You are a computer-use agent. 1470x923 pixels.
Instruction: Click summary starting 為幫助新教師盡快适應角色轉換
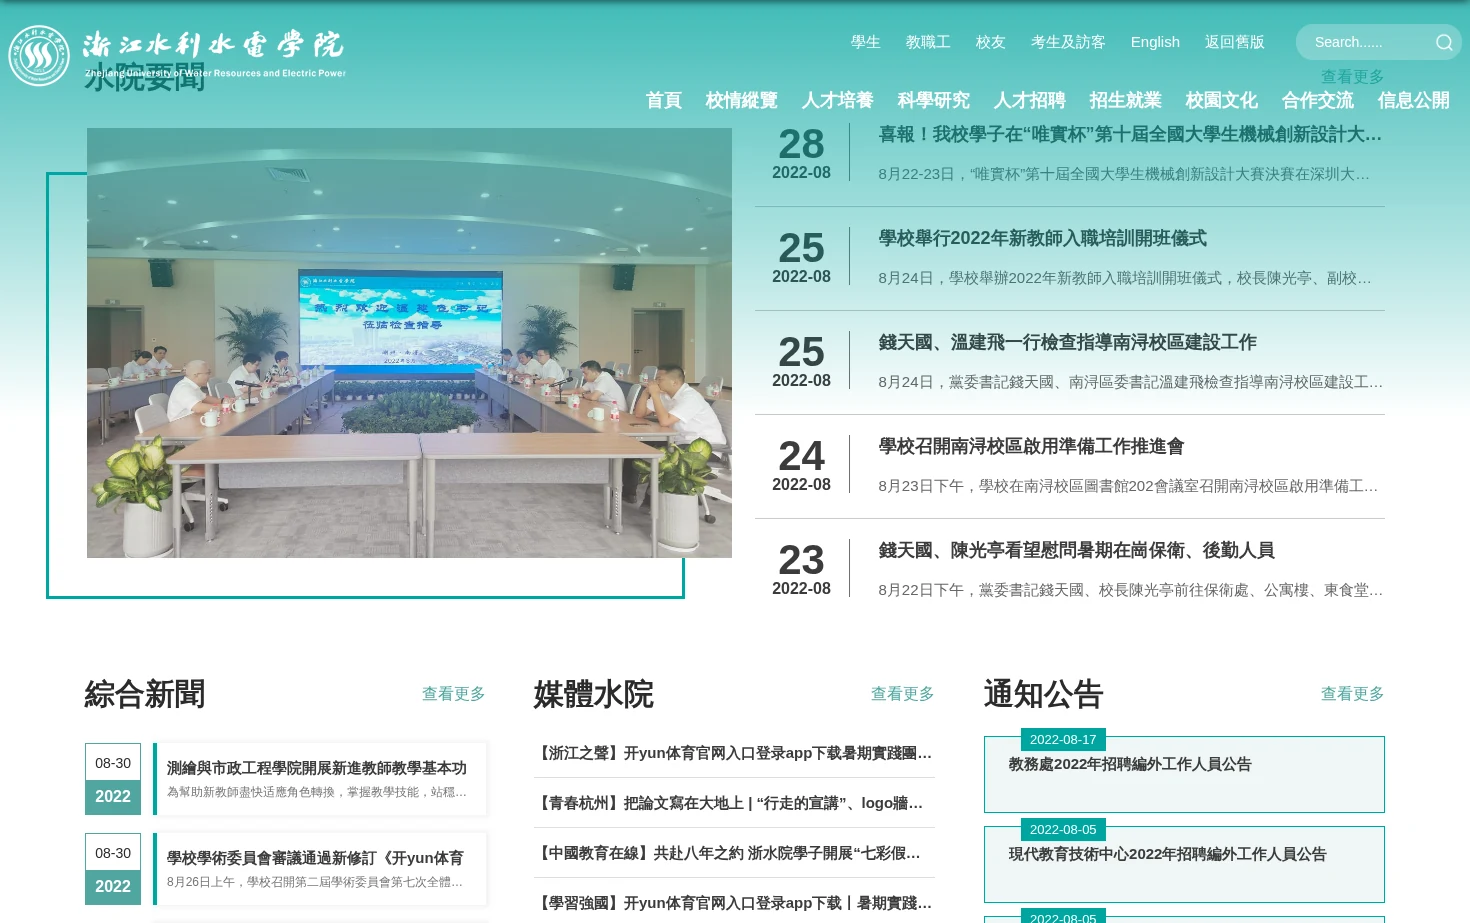317,792
